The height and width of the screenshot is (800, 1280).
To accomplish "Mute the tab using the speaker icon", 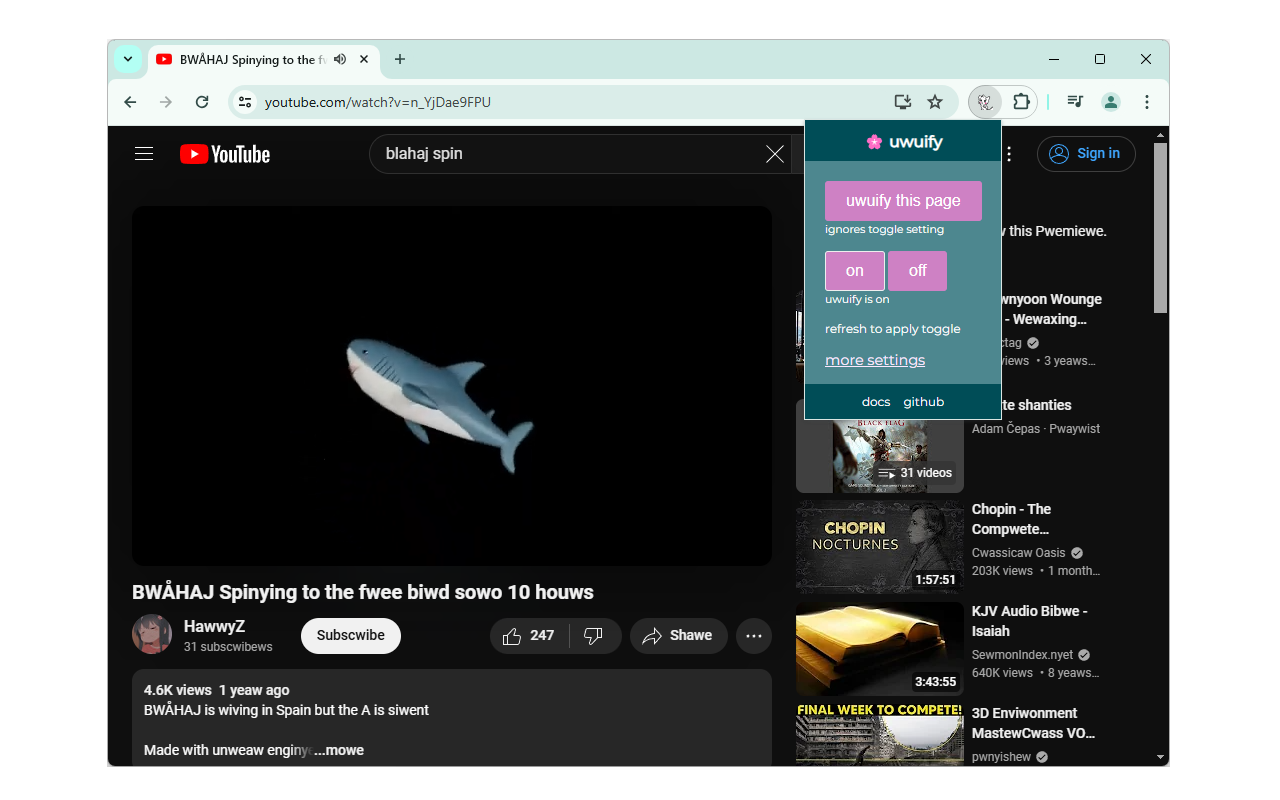I will coord(340,59).
